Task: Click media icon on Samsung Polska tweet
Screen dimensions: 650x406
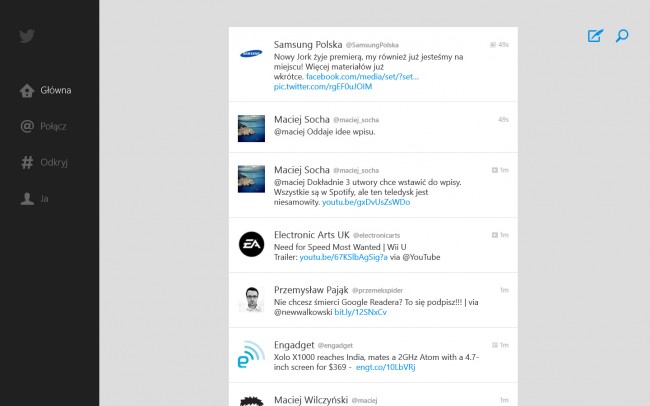Action: click(x=493, y=45)
